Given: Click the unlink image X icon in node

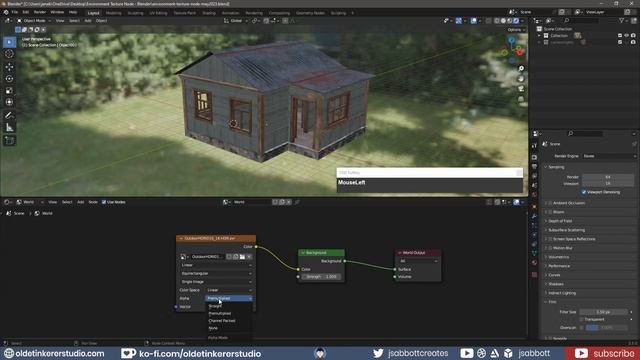Looking at the screenshot, I should tap(249, 257).
